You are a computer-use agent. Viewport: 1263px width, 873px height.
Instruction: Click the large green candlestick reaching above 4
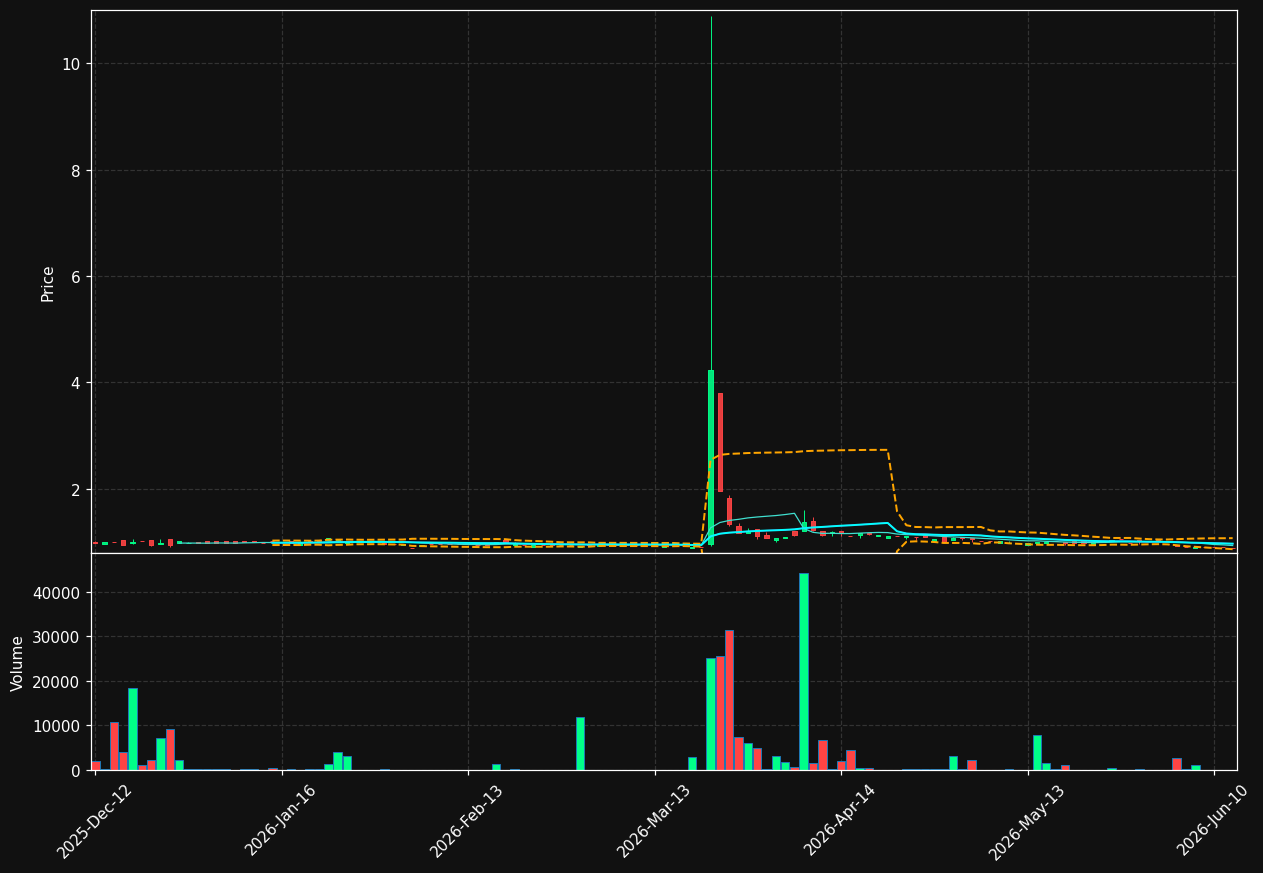[711, 457]
